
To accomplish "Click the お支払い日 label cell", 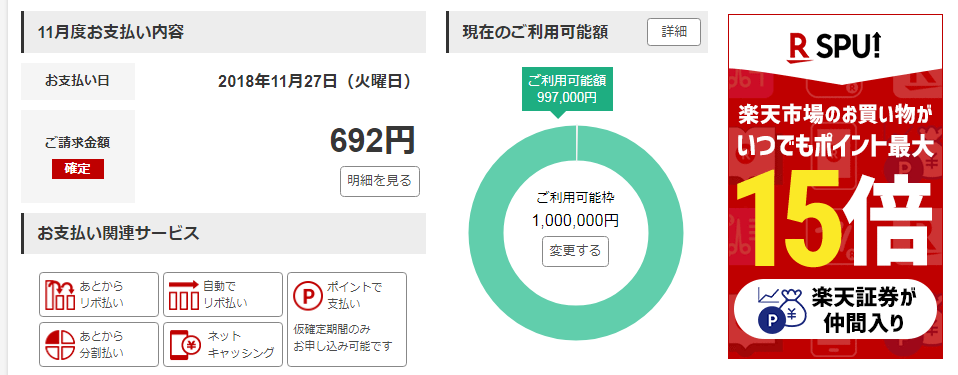I will (x=78, y=81).
